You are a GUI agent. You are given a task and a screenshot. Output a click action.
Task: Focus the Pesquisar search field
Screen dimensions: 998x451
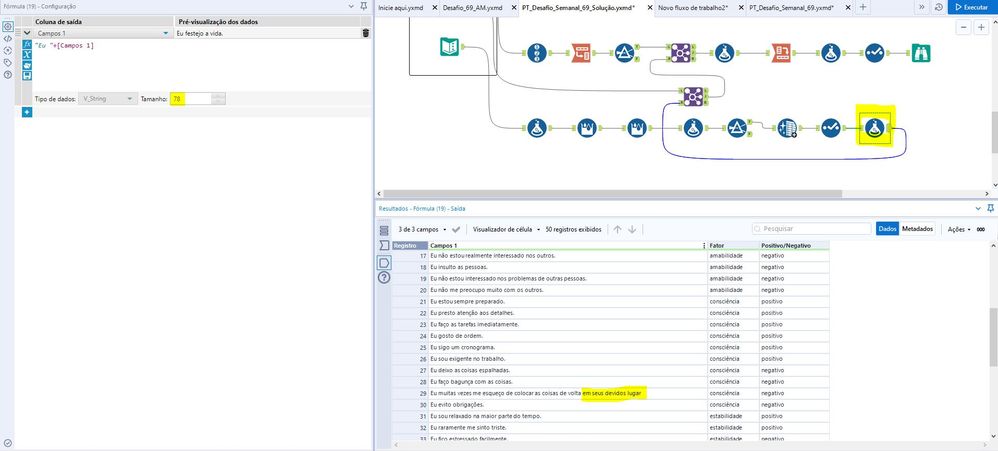[x=812, y=229]
